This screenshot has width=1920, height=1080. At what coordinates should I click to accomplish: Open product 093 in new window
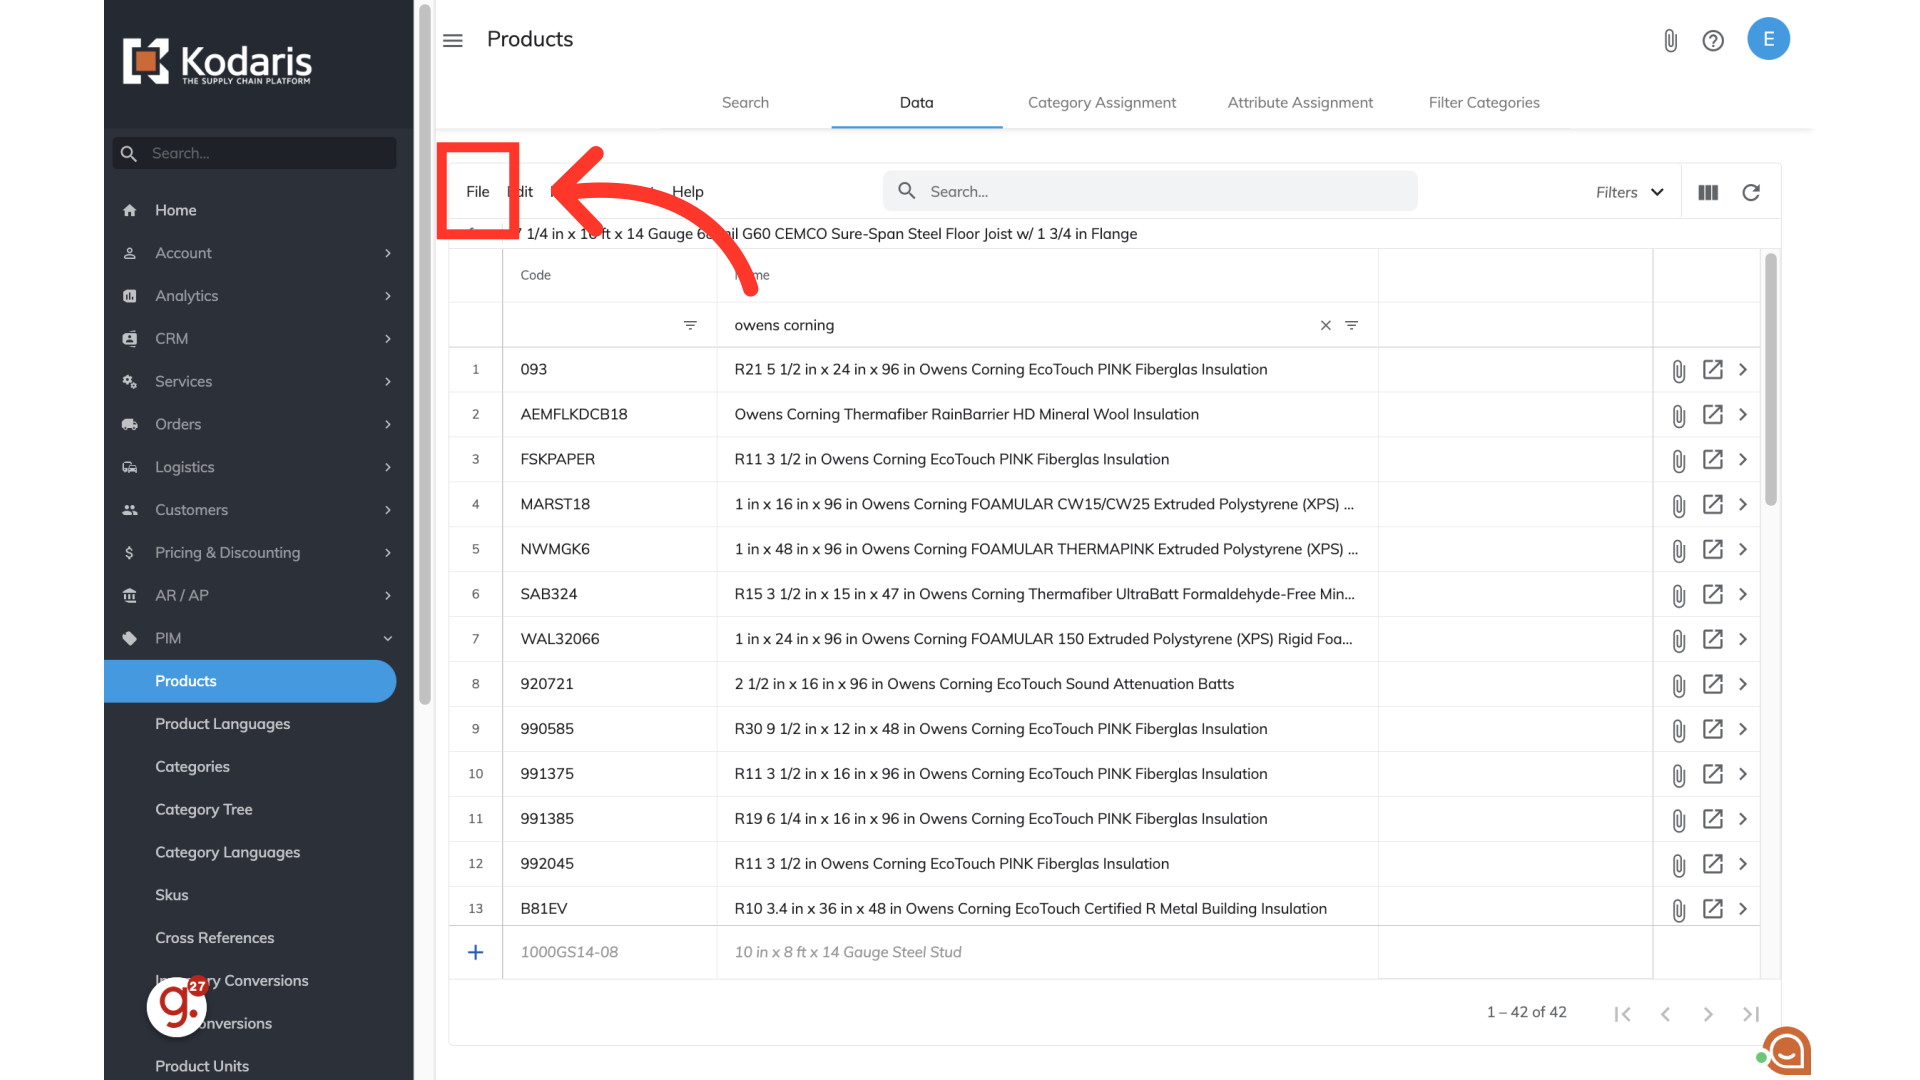click(x=1712, y=370)
